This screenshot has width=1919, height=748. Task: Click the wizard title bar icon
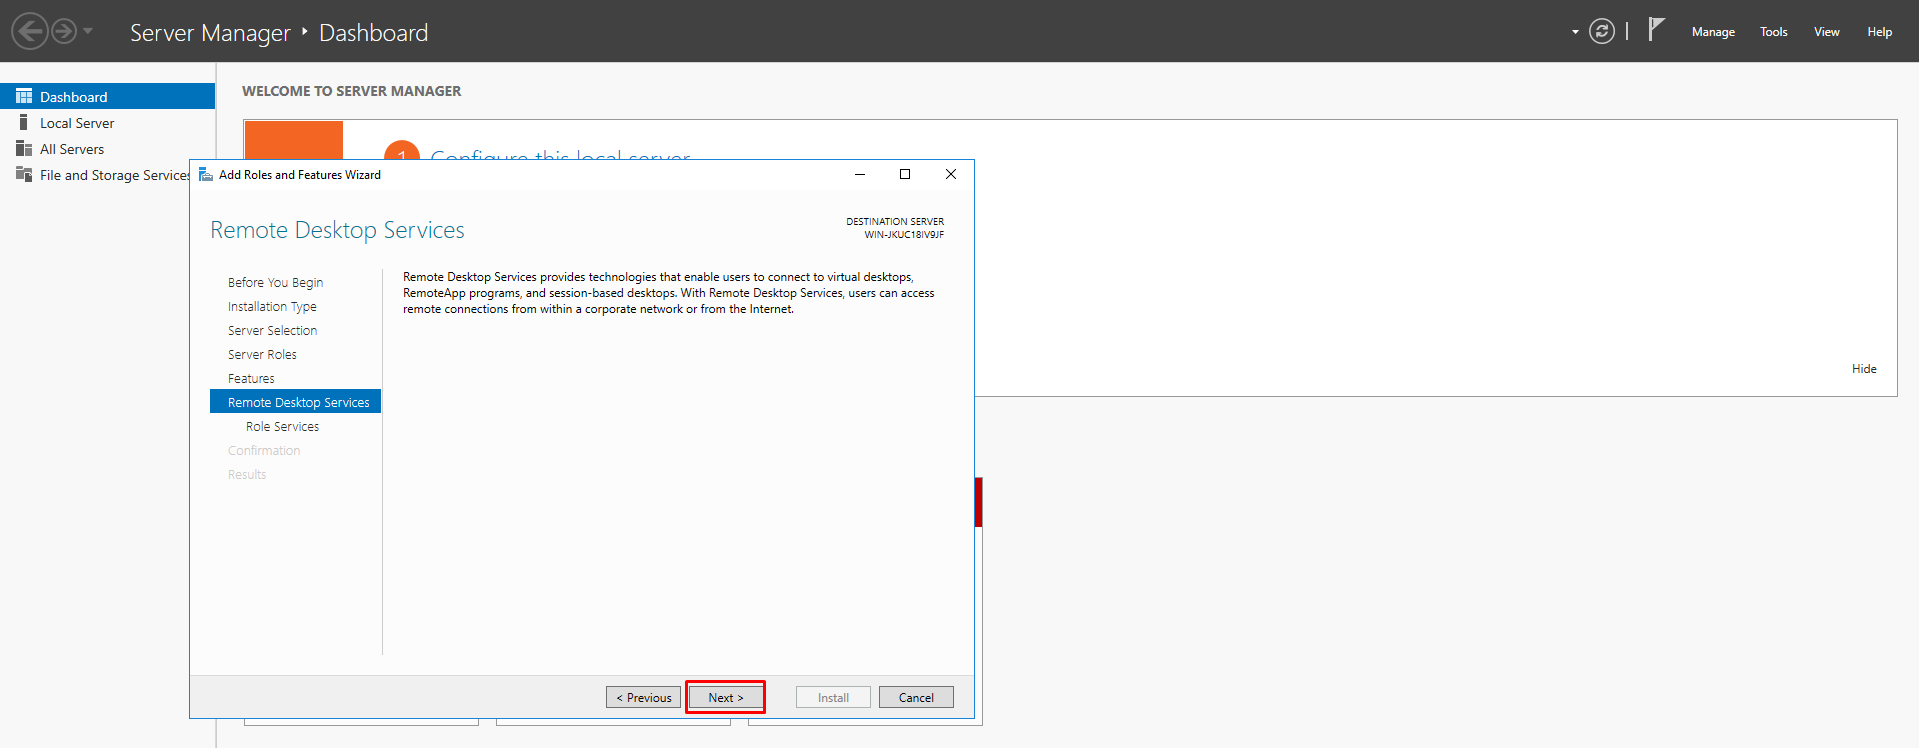pos(206,174)
